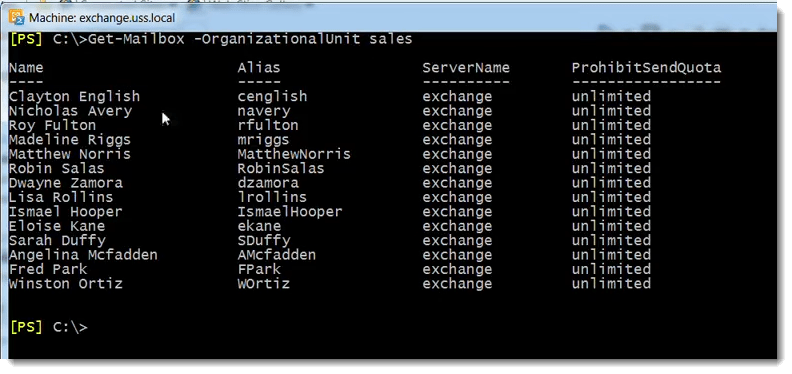Screen dimensions: 792x374
Task: Click the ServerName column header
Action: 466,68
